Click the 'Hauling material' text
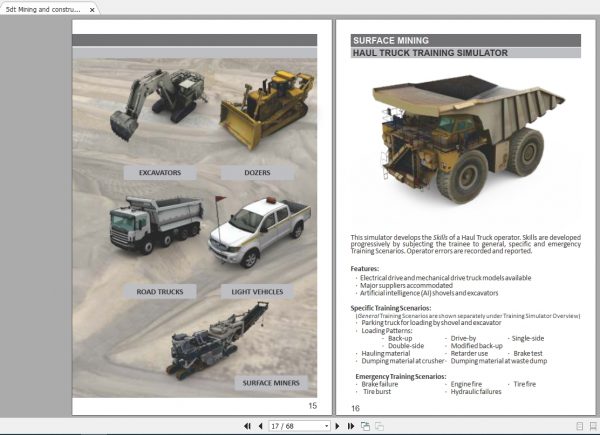Screen dimensions: 600x435 [x=386, y=354]
